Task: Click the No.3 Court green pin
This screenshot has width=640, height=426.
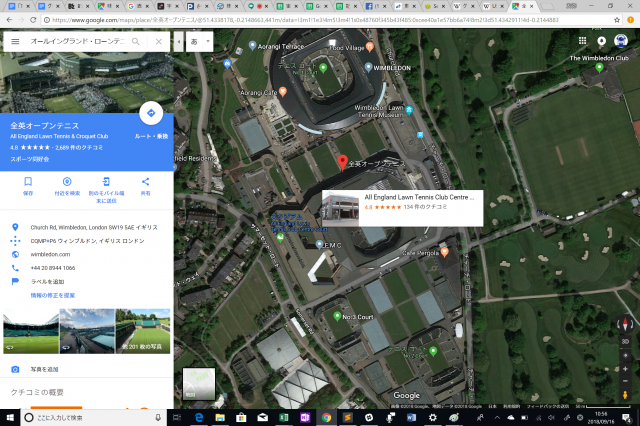Action: pos(337,315)
